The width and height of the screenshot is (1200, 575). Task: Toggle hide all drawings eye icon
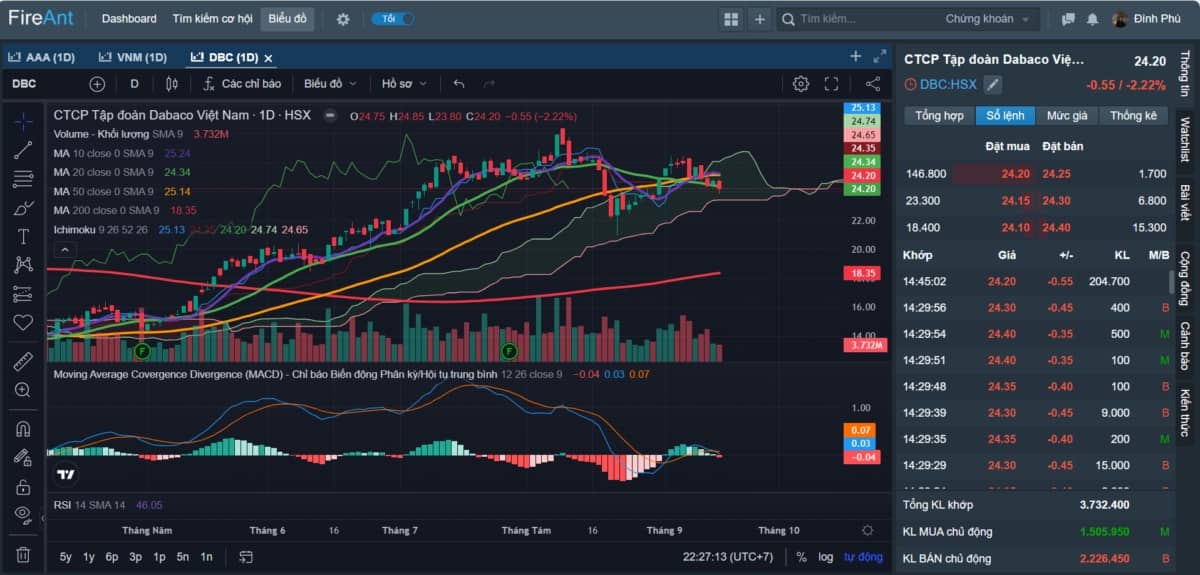point(23,514)
